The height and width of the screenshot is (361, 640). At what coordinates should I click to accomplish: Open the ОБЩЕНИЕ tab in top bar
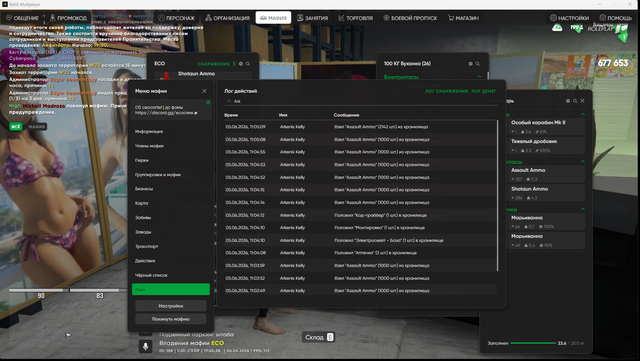click(22, 18)
